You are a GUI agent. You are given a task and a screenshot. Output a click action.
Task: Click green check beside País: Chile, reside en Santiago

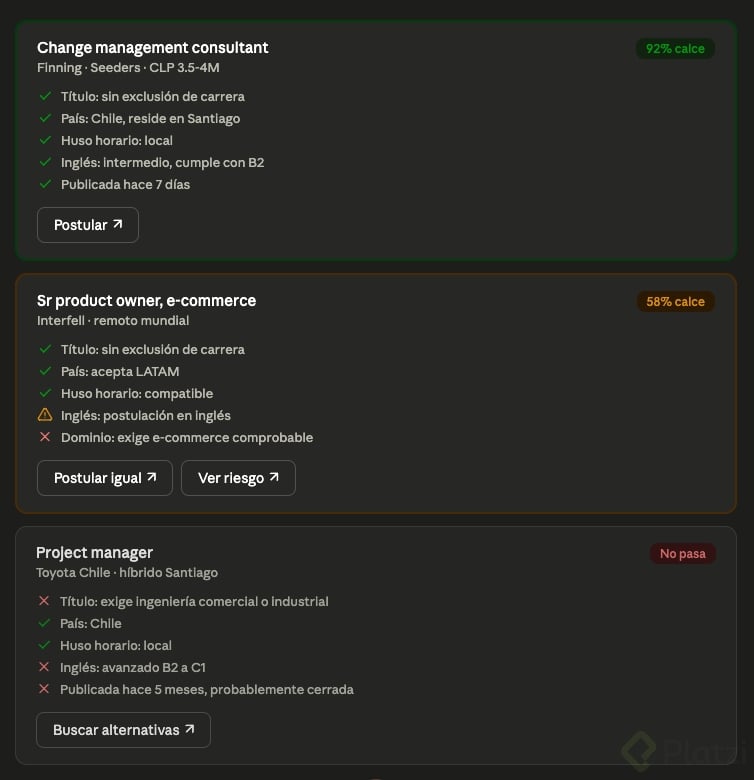pos(45,118)
